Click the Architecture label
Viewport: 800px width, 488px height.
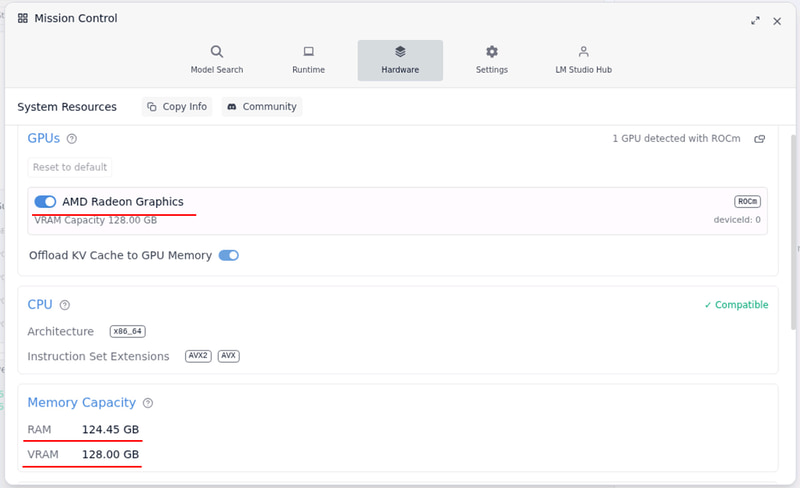[61, 332]
